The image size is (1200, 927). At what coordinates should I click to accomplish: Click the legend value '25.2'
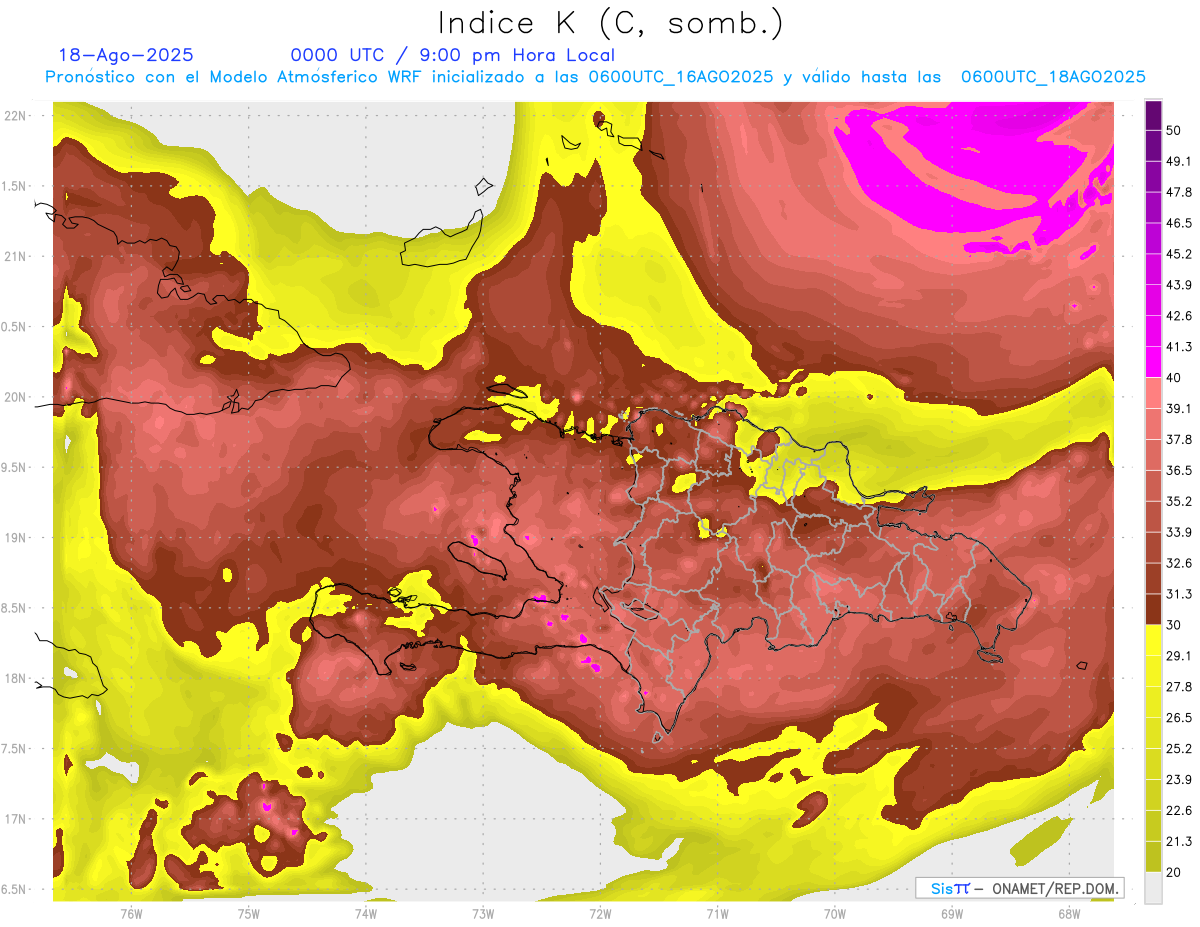(1179, 748)
